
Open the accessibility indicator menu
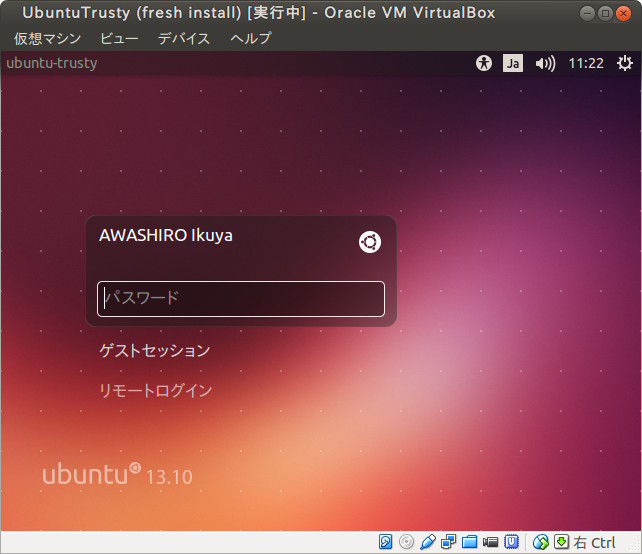pos(484,63)
